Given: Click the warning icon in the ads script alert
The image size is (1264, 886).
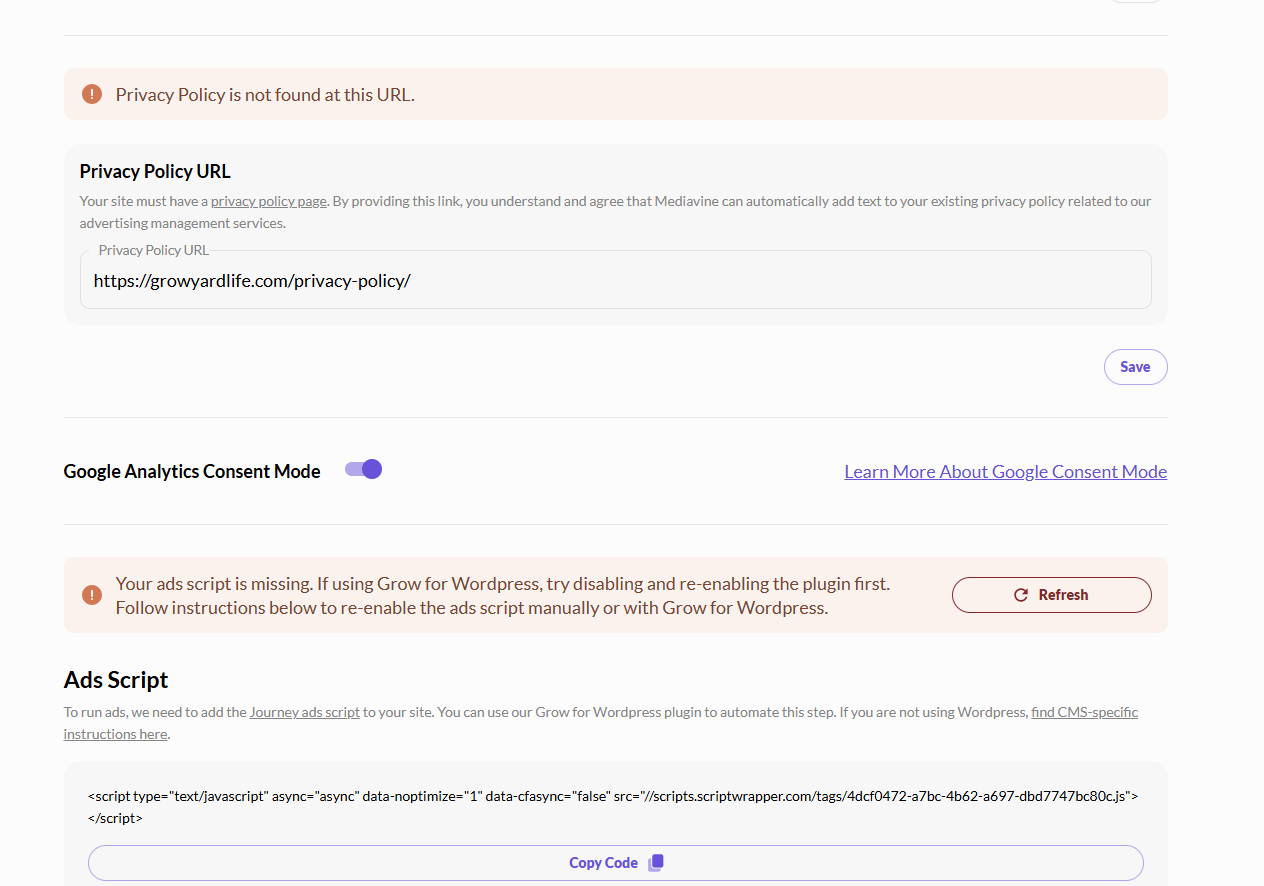Looking at the screenshot, I should pyautogui.click(x=92, y=595).
